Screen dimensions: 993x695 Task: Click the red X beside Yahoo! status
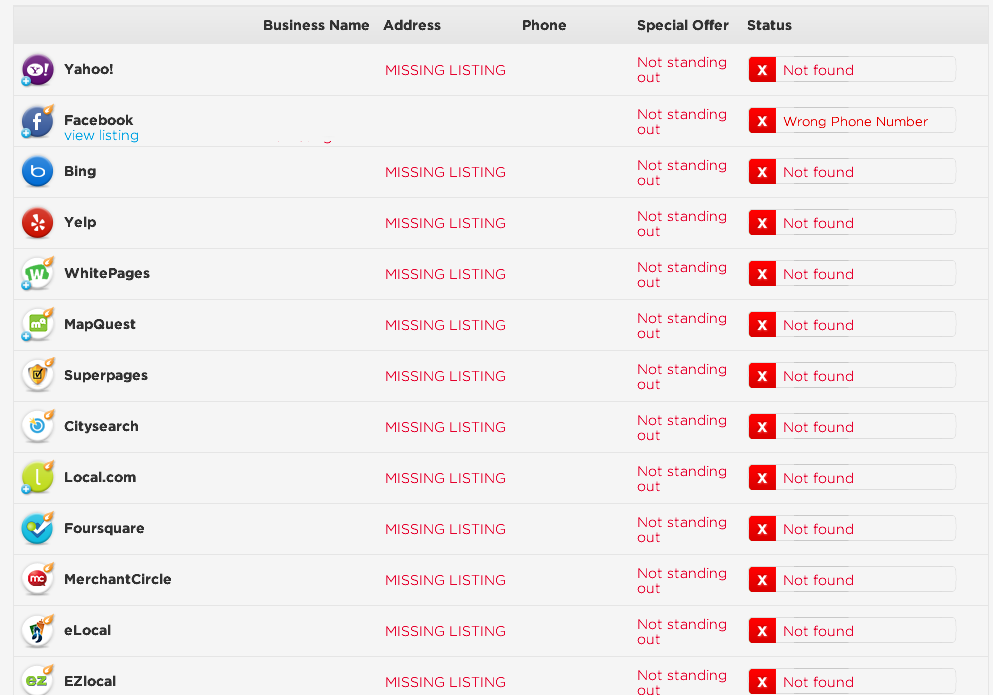[762, 70]
